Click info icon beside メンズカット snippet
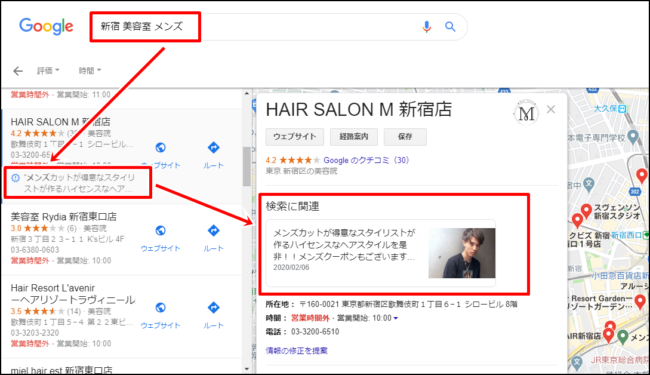Image resolution: width=650 pixels, height=375 pixels. click(x=15, y=178)
